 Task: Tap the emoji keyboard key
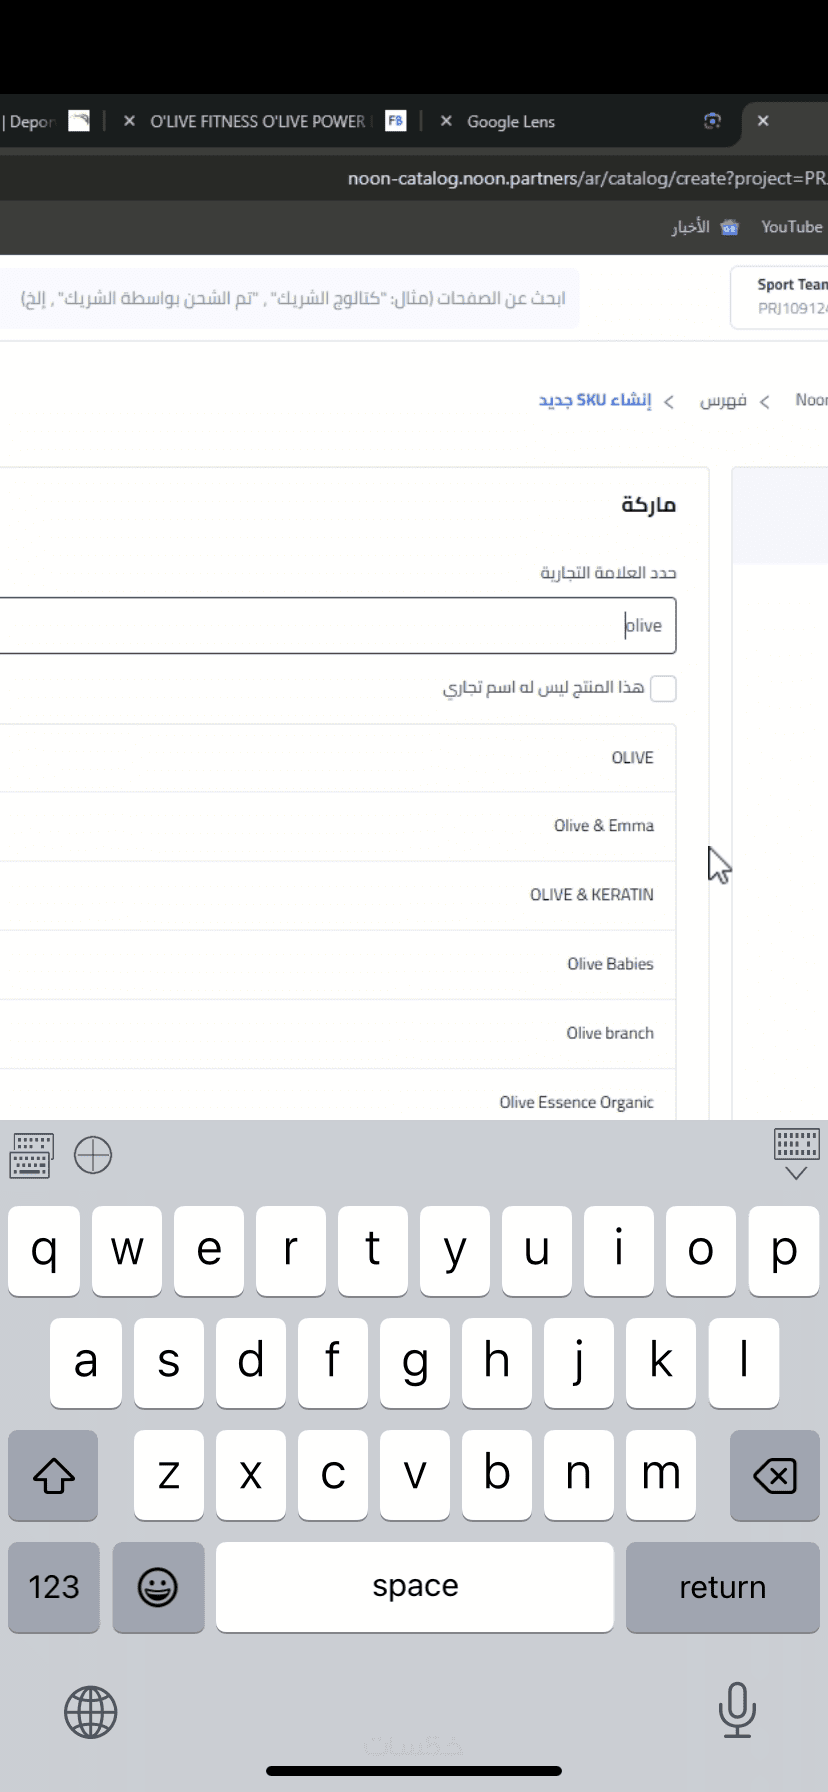click(x=158, y=1587)
